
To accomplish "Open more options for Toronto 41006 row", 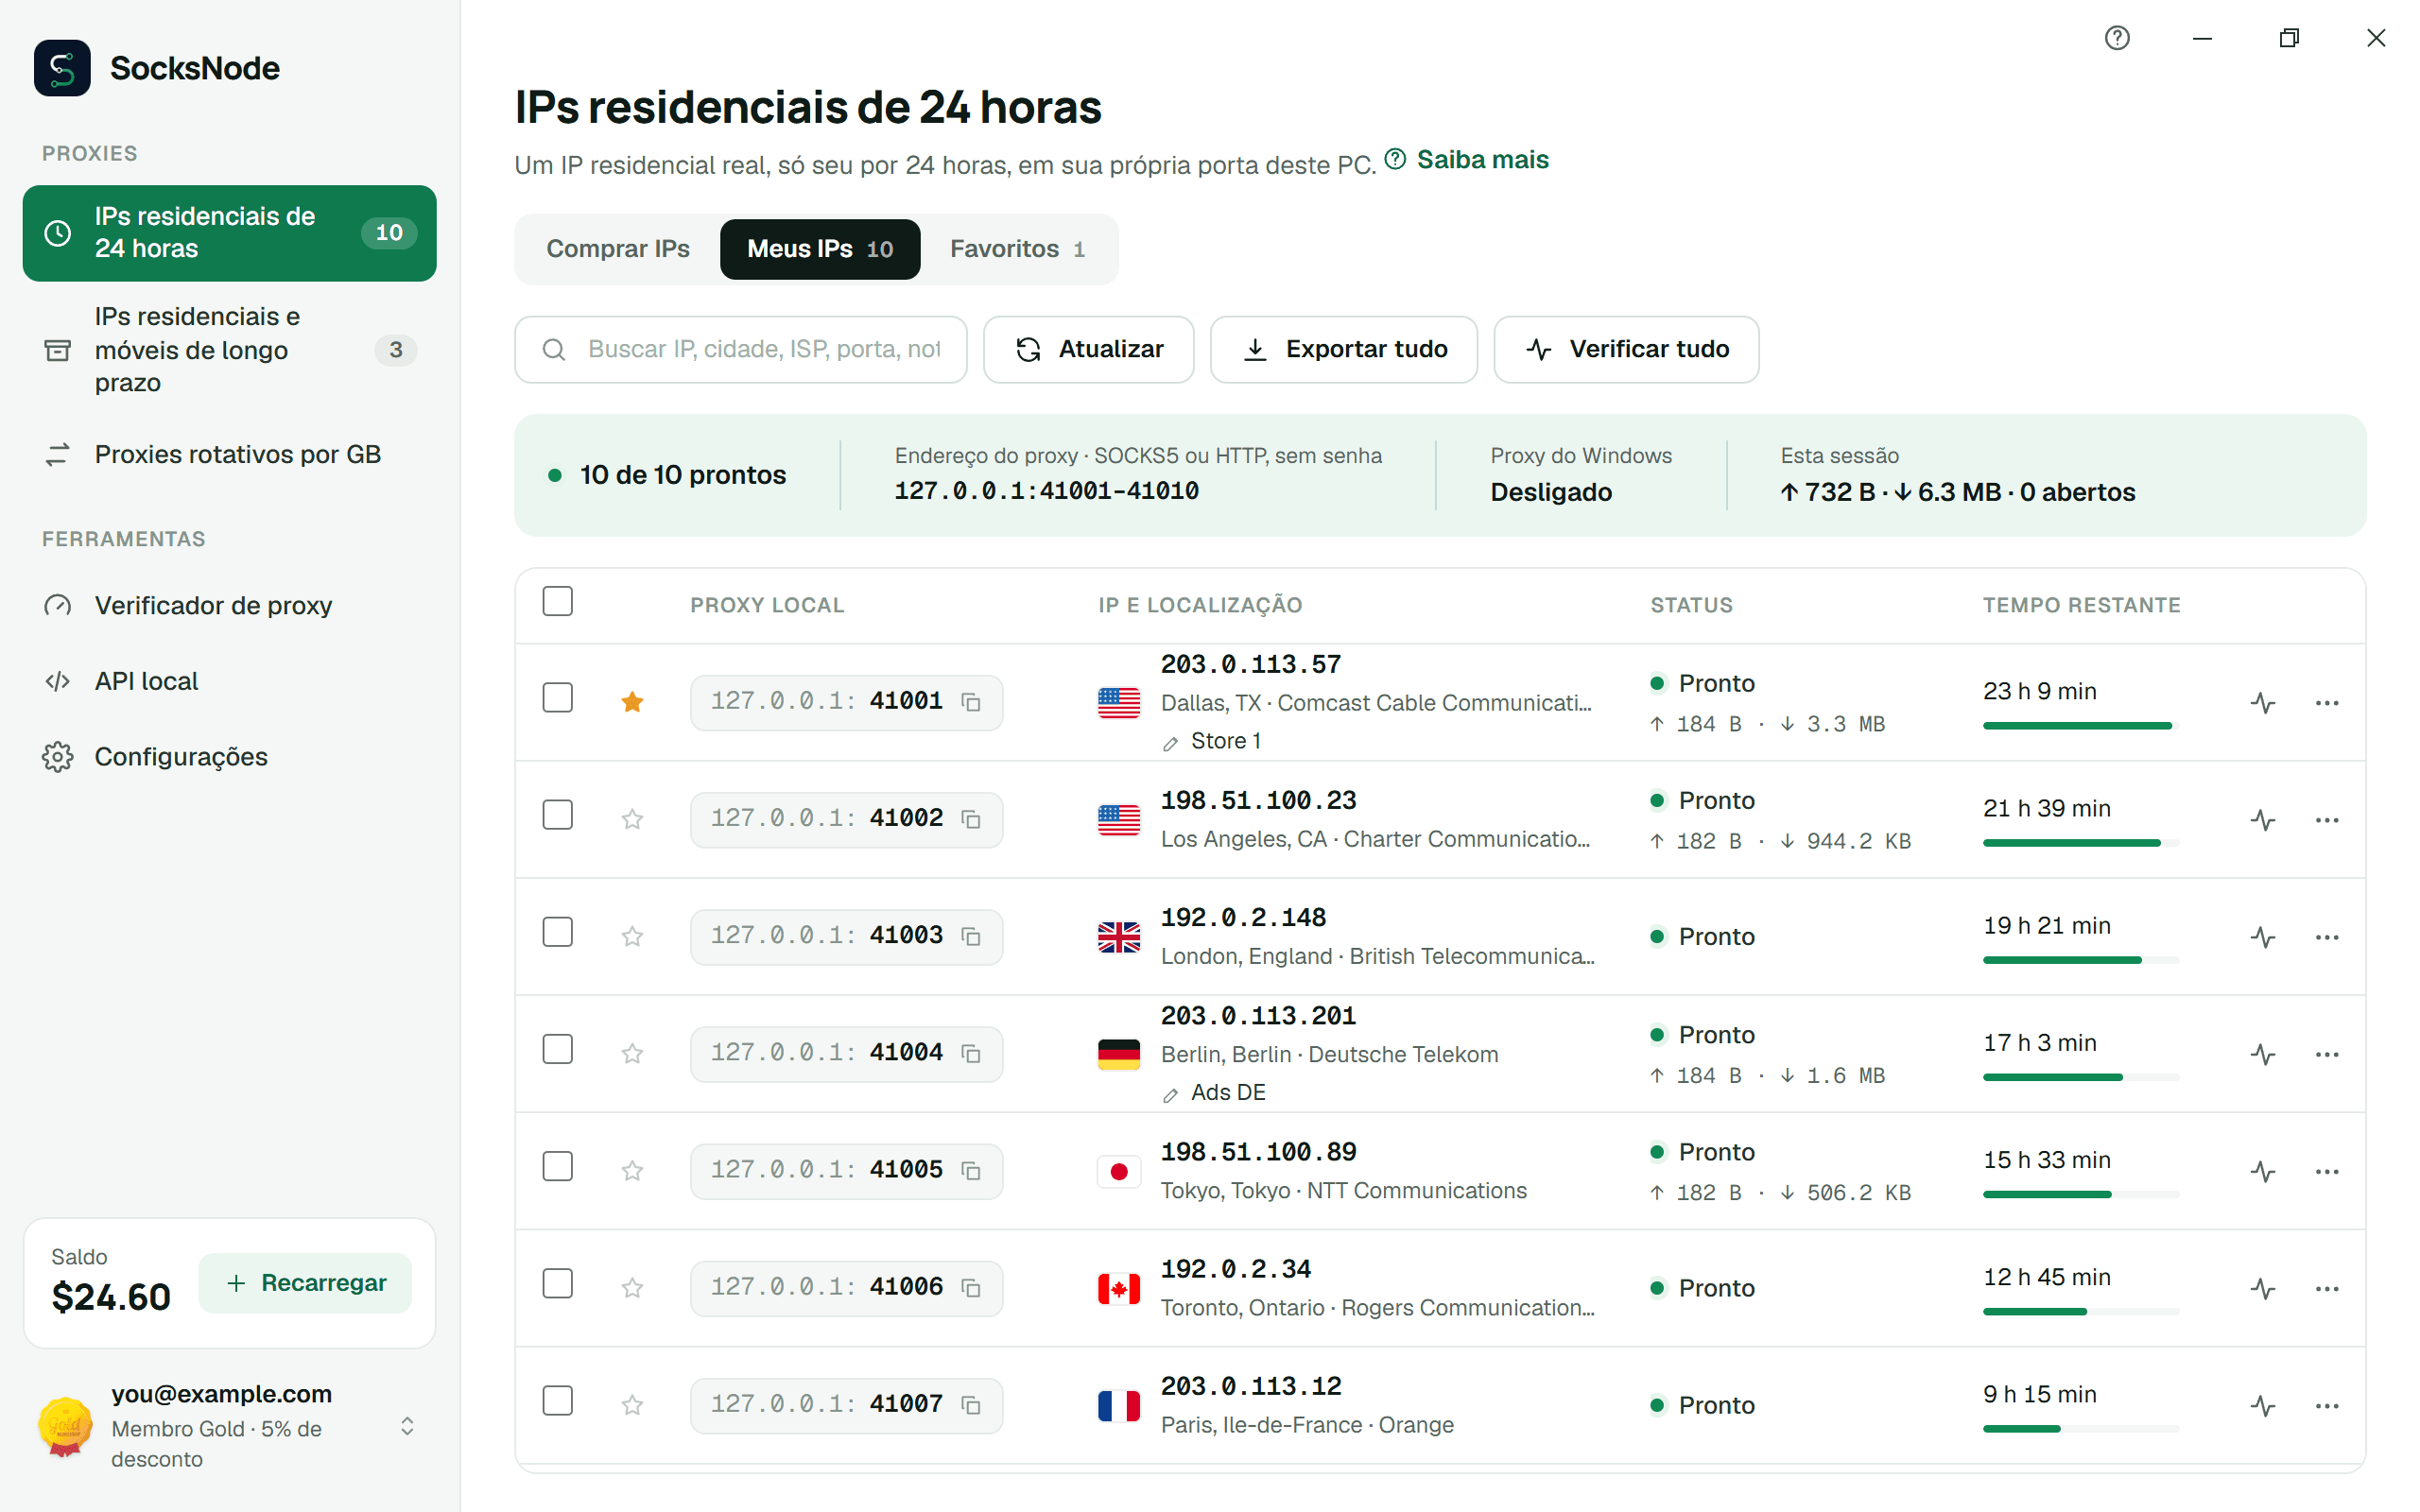I will (x=2327, y=1288).
